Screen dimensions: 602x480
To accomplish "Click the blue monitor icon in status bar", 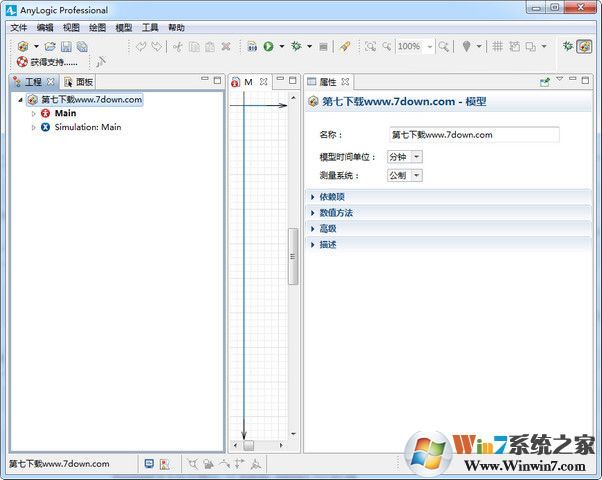I will [x=149, y=464].
